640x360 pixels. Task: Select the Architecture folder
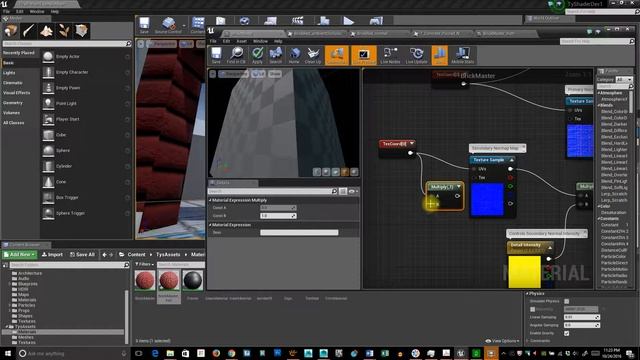click(30, 273)
